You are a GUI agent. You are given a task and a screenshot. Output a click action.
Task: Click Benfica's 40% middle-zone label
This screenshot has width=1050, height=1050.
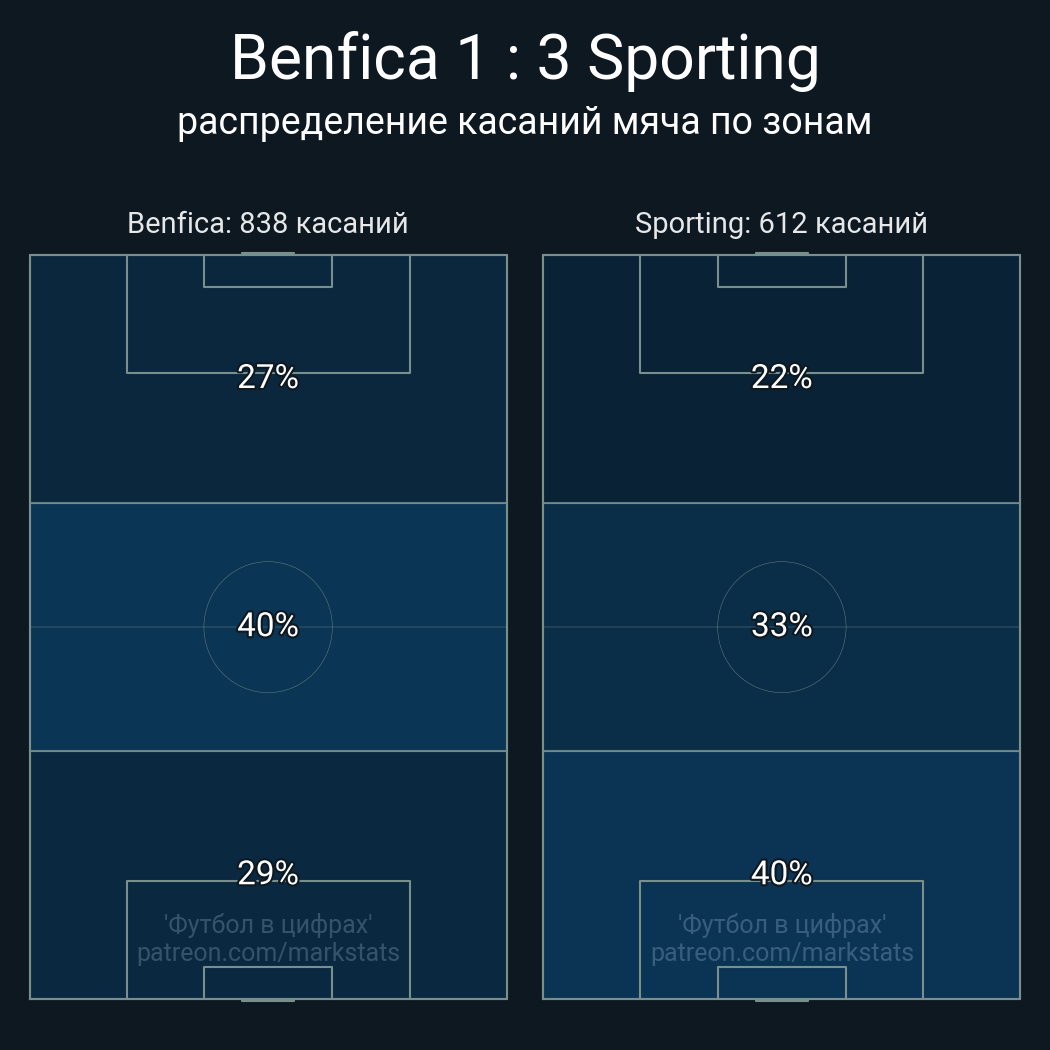point(268,625)
